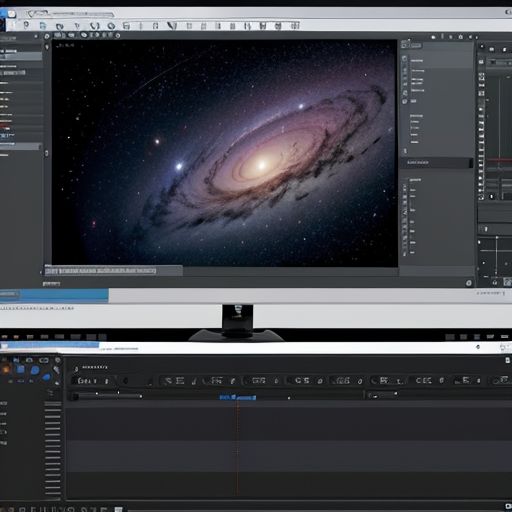Click the red item in the left panel

point(5,126)
